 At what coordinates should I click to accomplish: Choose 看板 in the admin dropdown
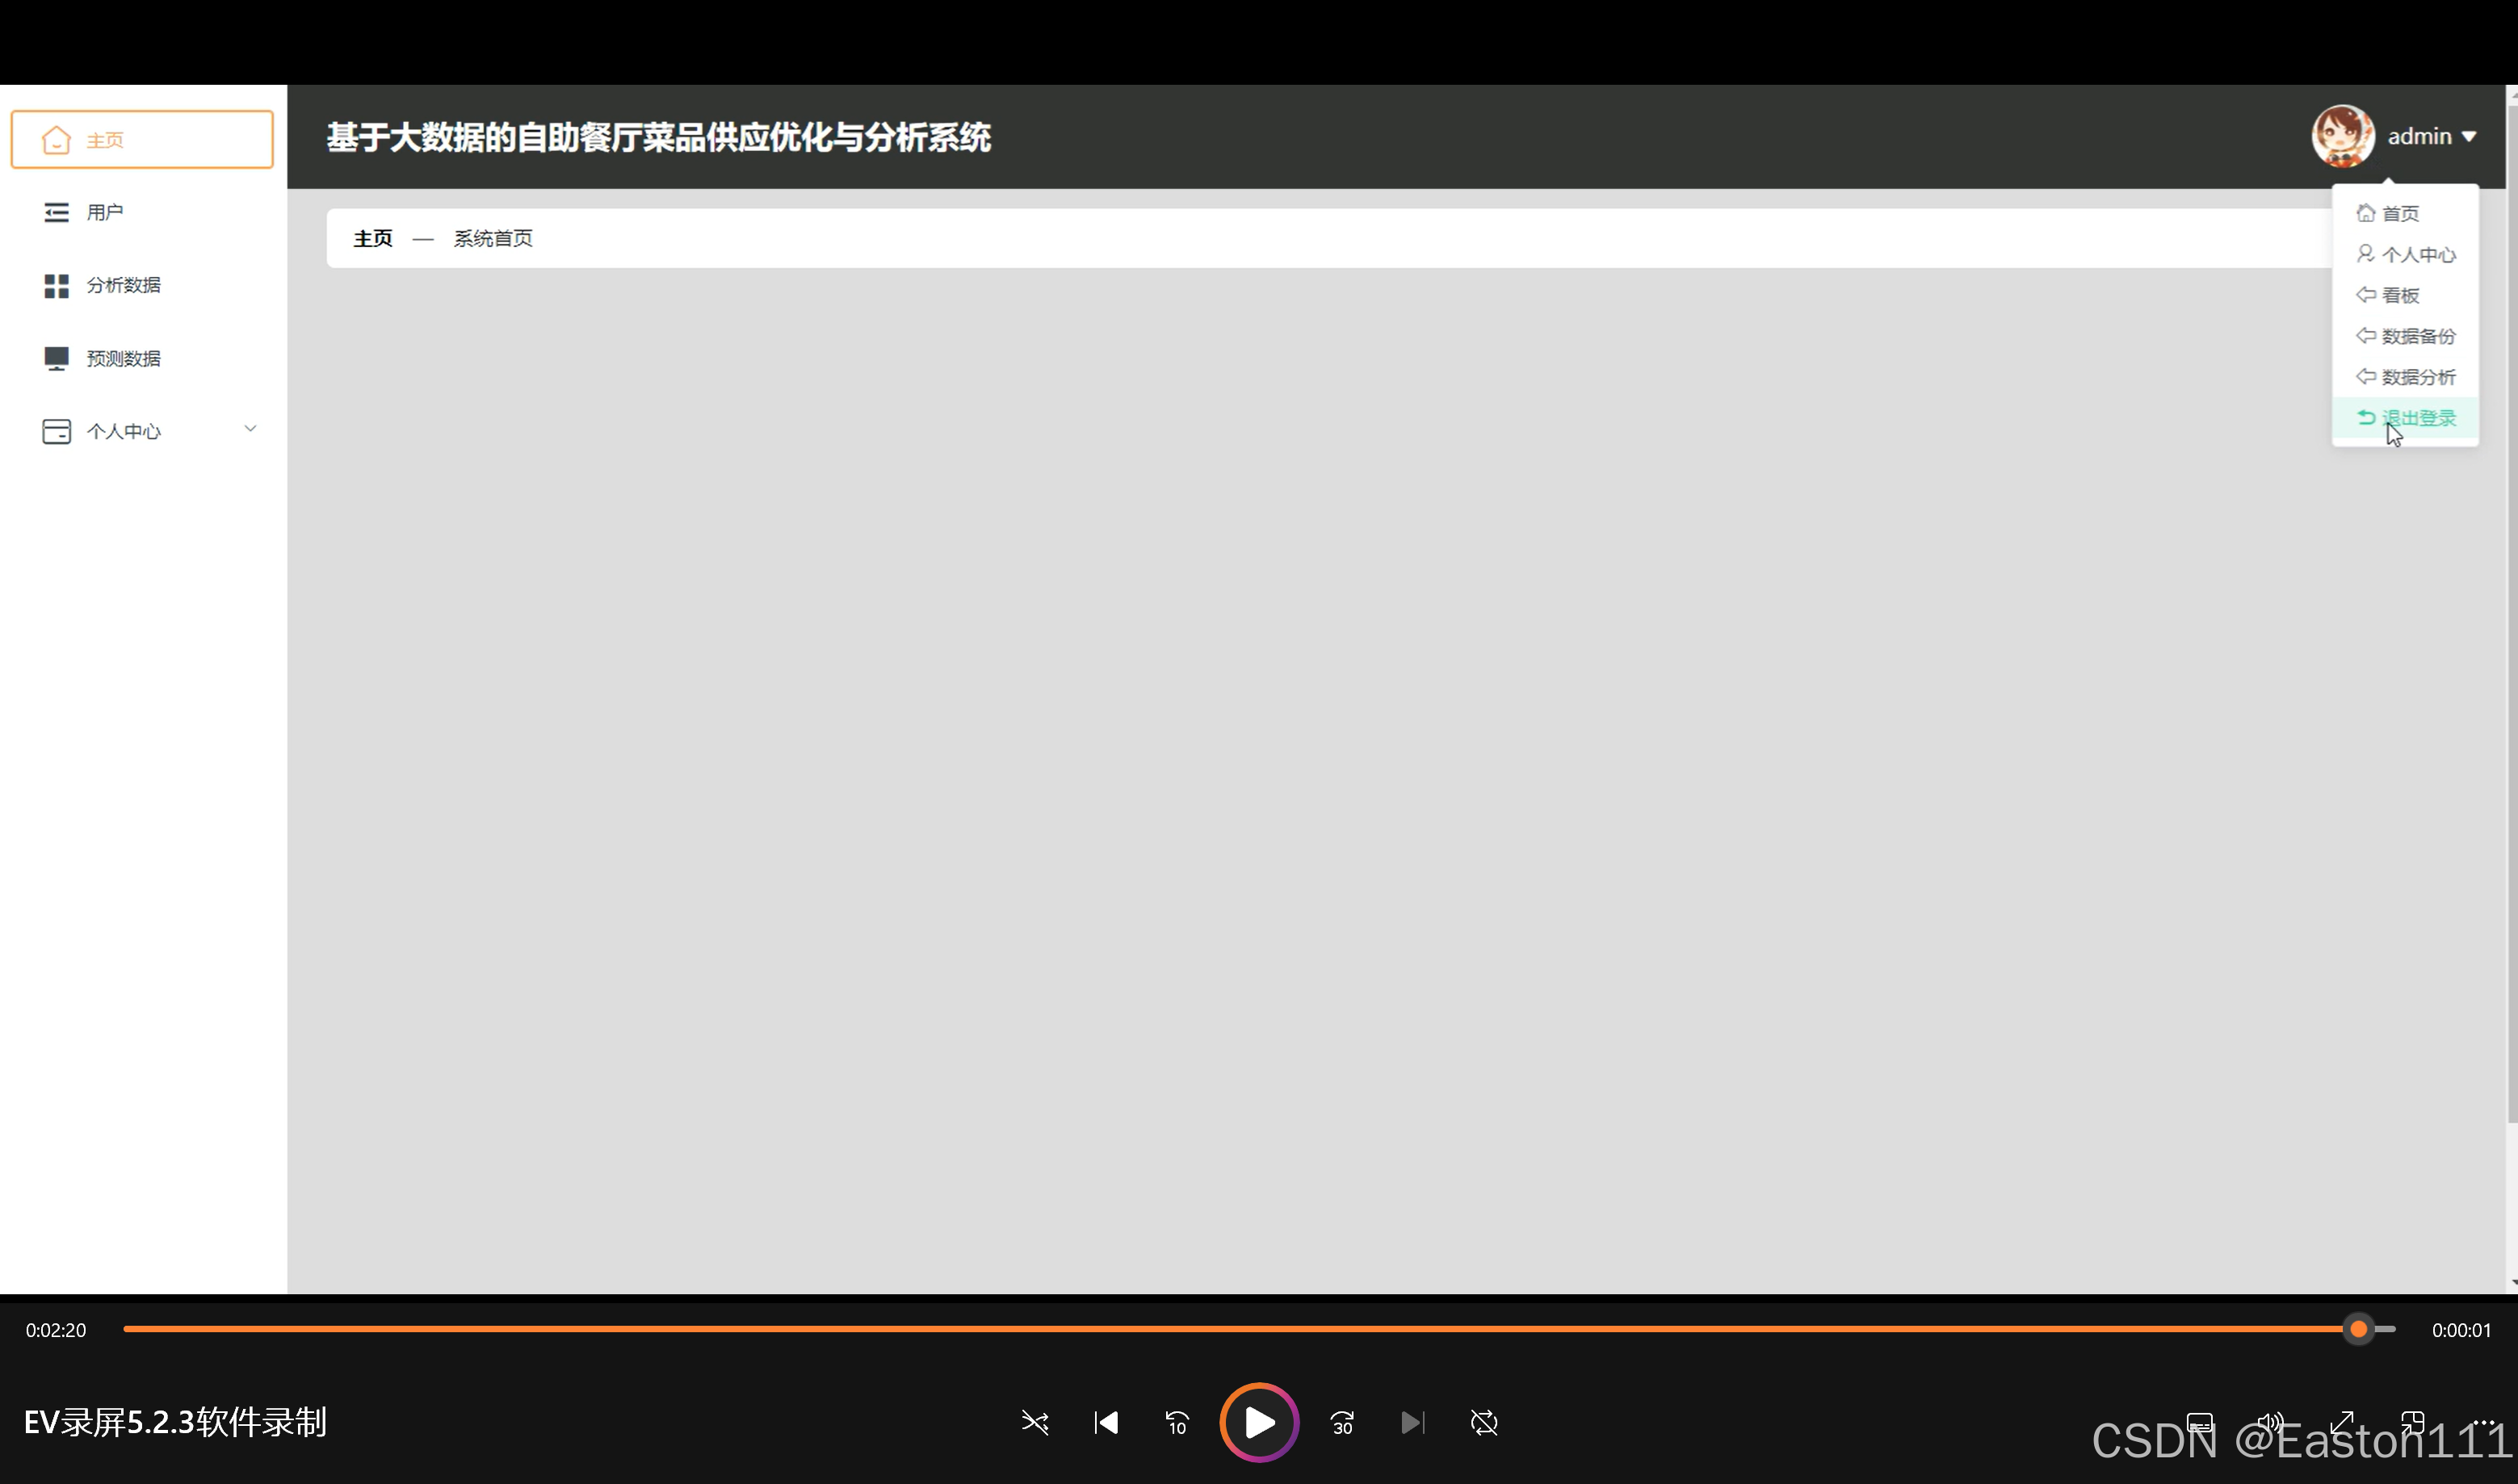(x=2405, y=295)
